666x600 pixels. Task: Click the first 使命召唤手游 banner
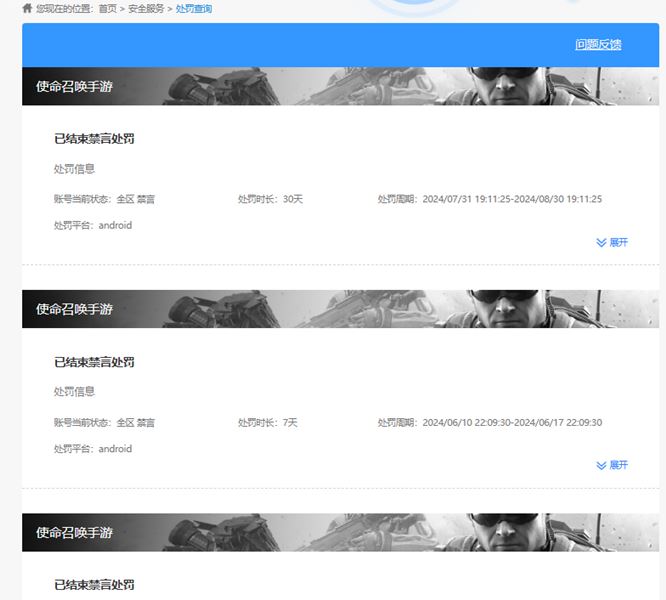340,86
